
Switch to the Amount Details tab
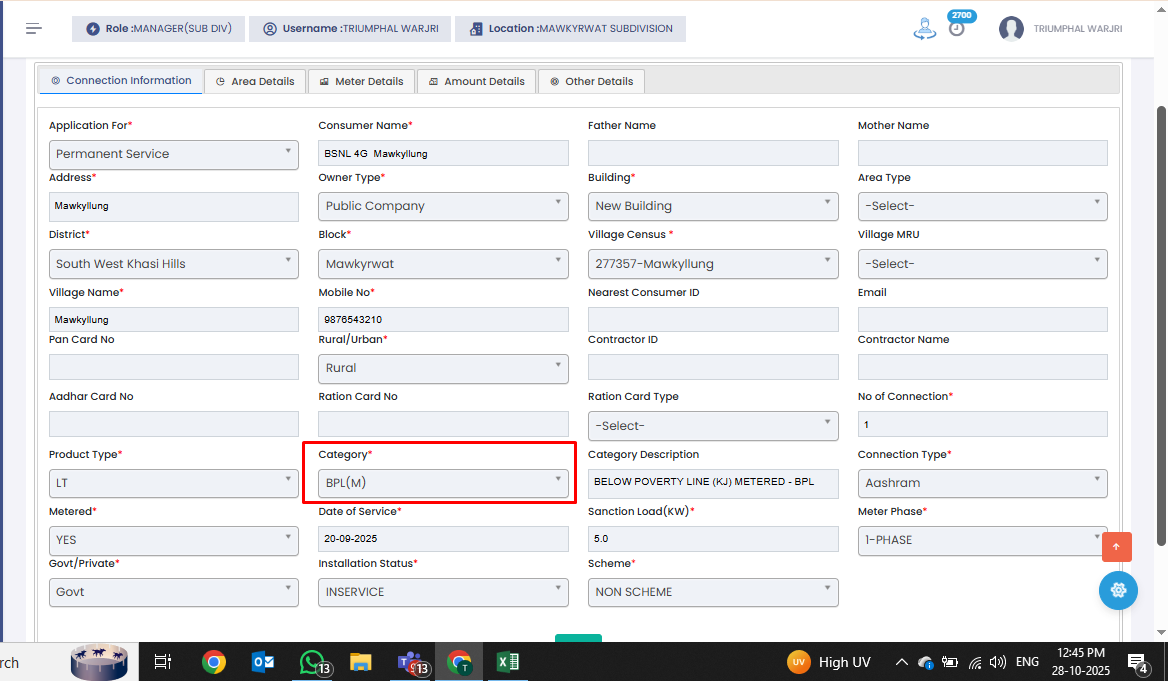(477, 81)
